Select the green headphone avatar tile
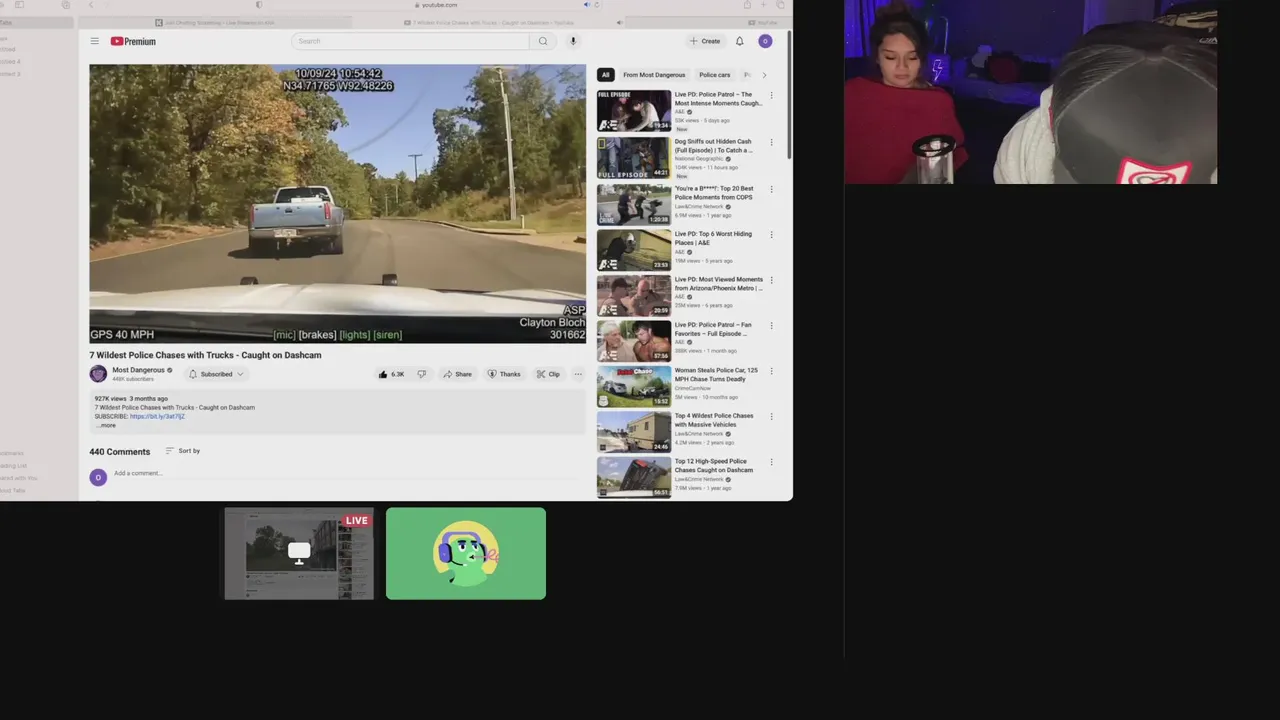The height and width of the screenshot is (720, 1280). click(466, 554)
